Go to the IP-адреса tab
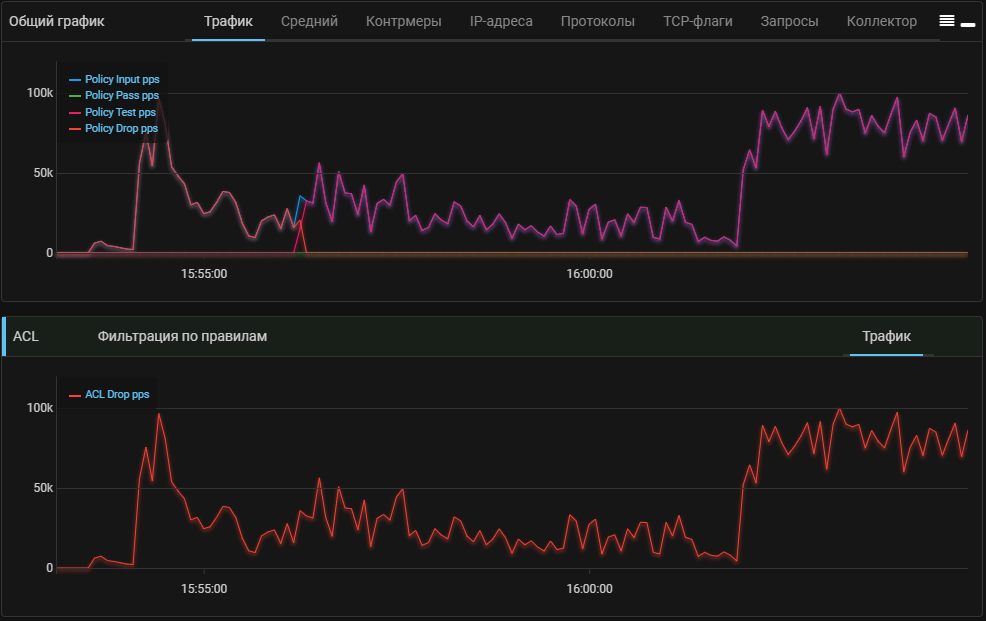This screenshot has width=986, height=621. point(501,21)
